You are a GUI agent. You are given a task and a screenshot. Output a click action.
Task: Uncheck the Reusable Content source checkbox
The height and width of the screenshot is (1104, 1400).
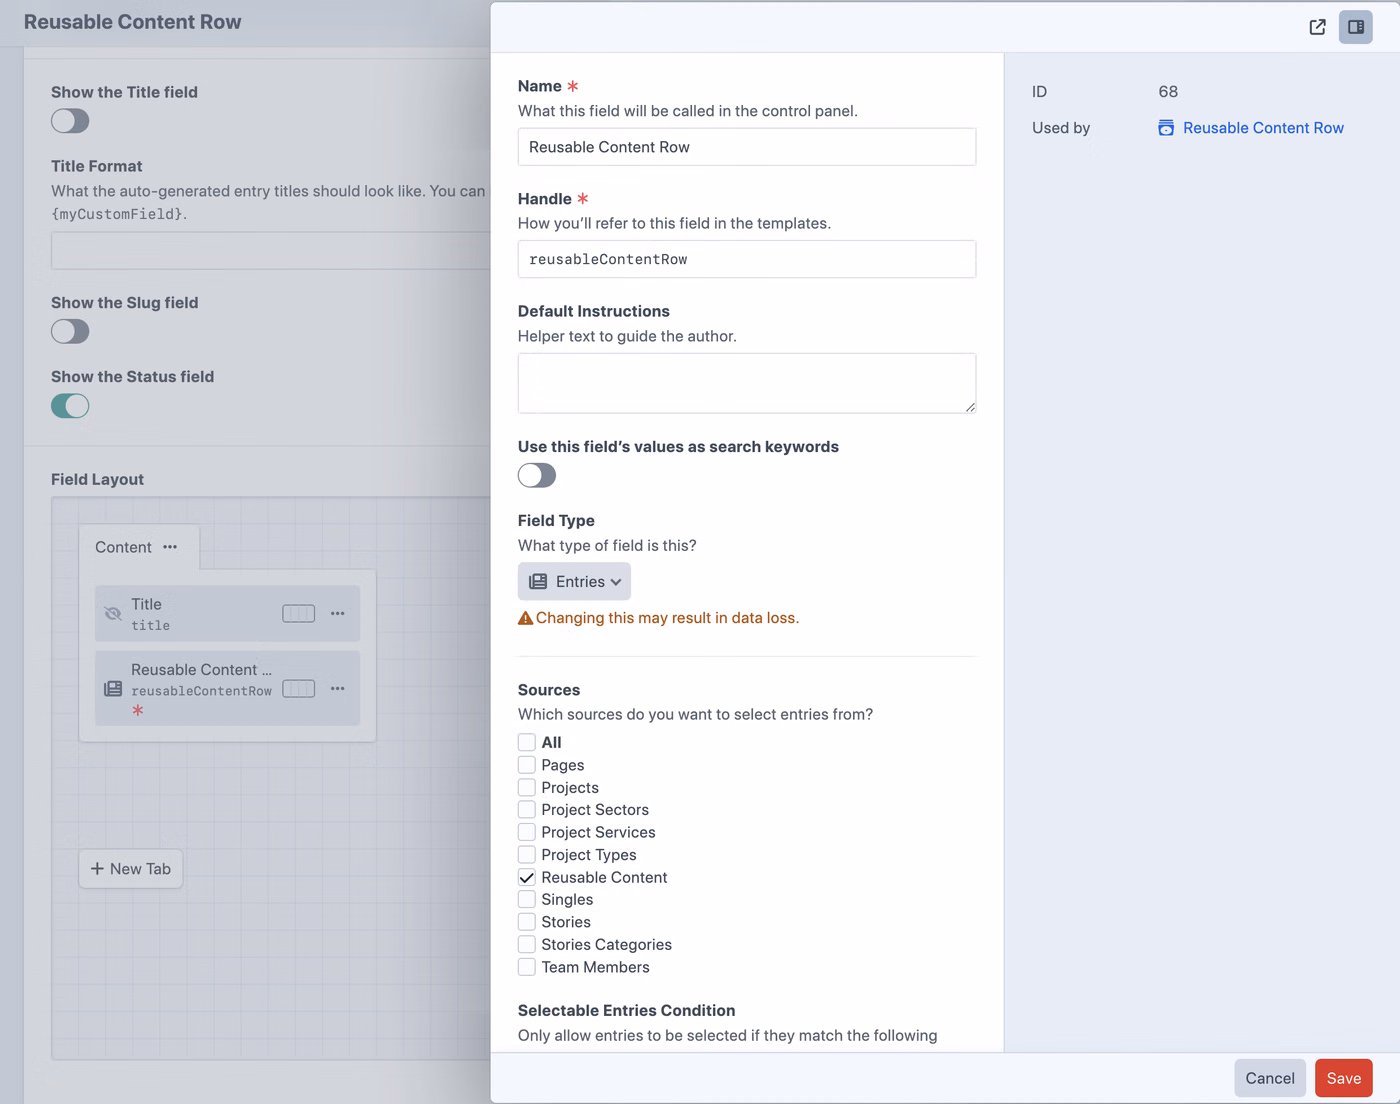(527, 877)
